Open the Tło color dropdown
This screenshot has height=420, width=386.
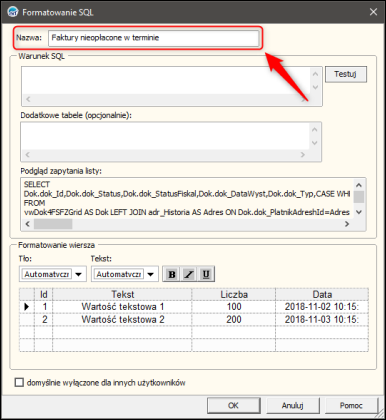point(79,274)
